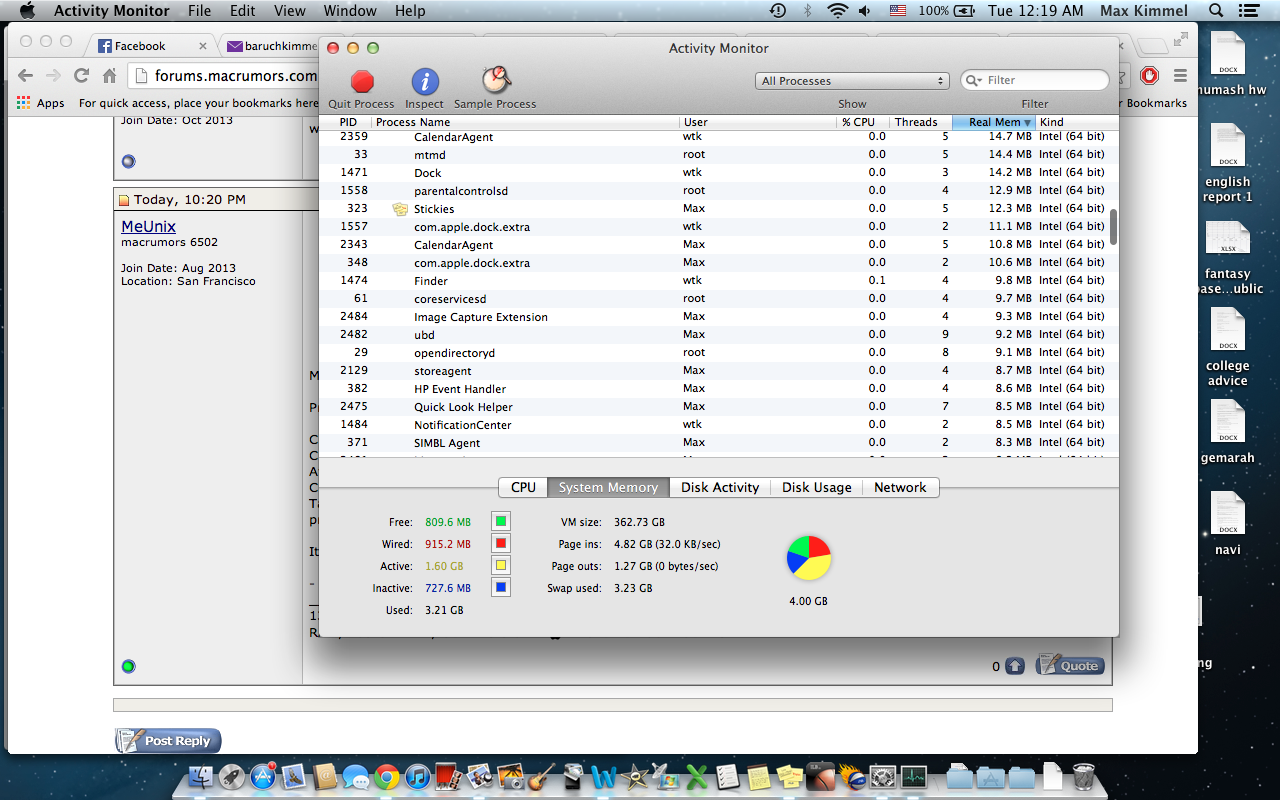Switch to the Facebook tab in Chrome

150,46
